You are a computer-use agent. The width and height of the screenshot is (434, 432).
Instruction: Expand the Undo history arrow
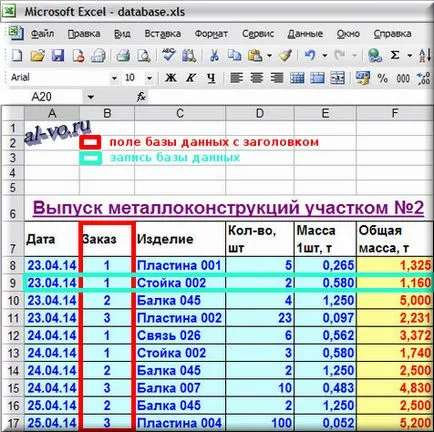[324, 56]
